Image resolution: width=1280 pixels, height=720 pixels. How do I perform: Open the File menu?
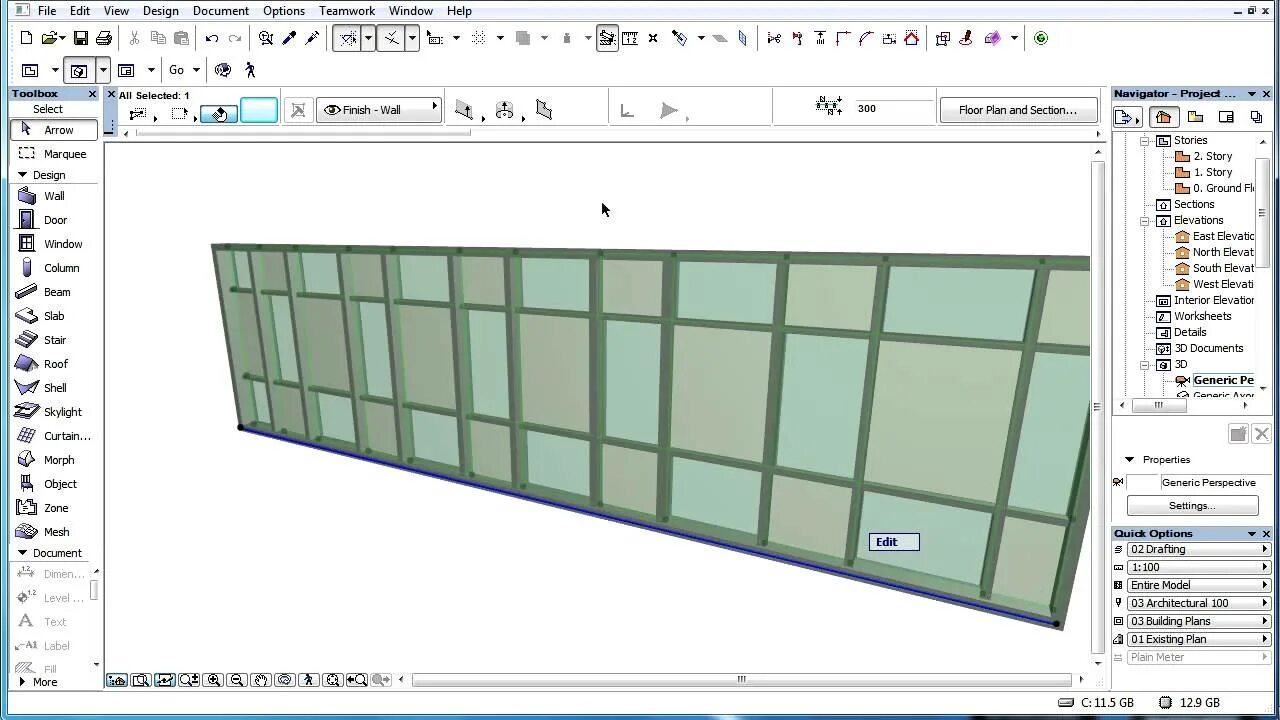[47, 11]
